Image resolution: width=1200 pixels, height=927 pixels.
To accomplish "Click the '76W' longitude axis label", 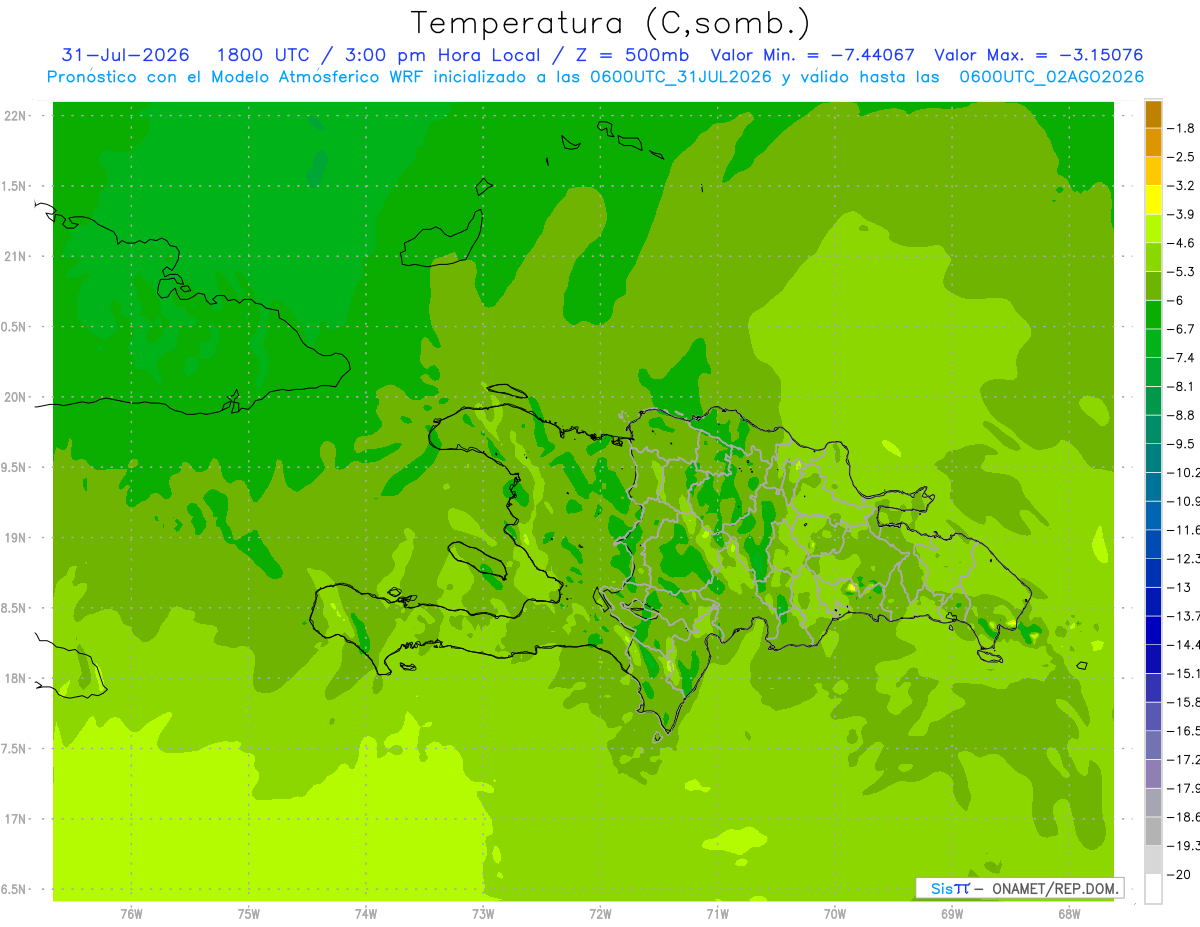I will pos(131,914).
